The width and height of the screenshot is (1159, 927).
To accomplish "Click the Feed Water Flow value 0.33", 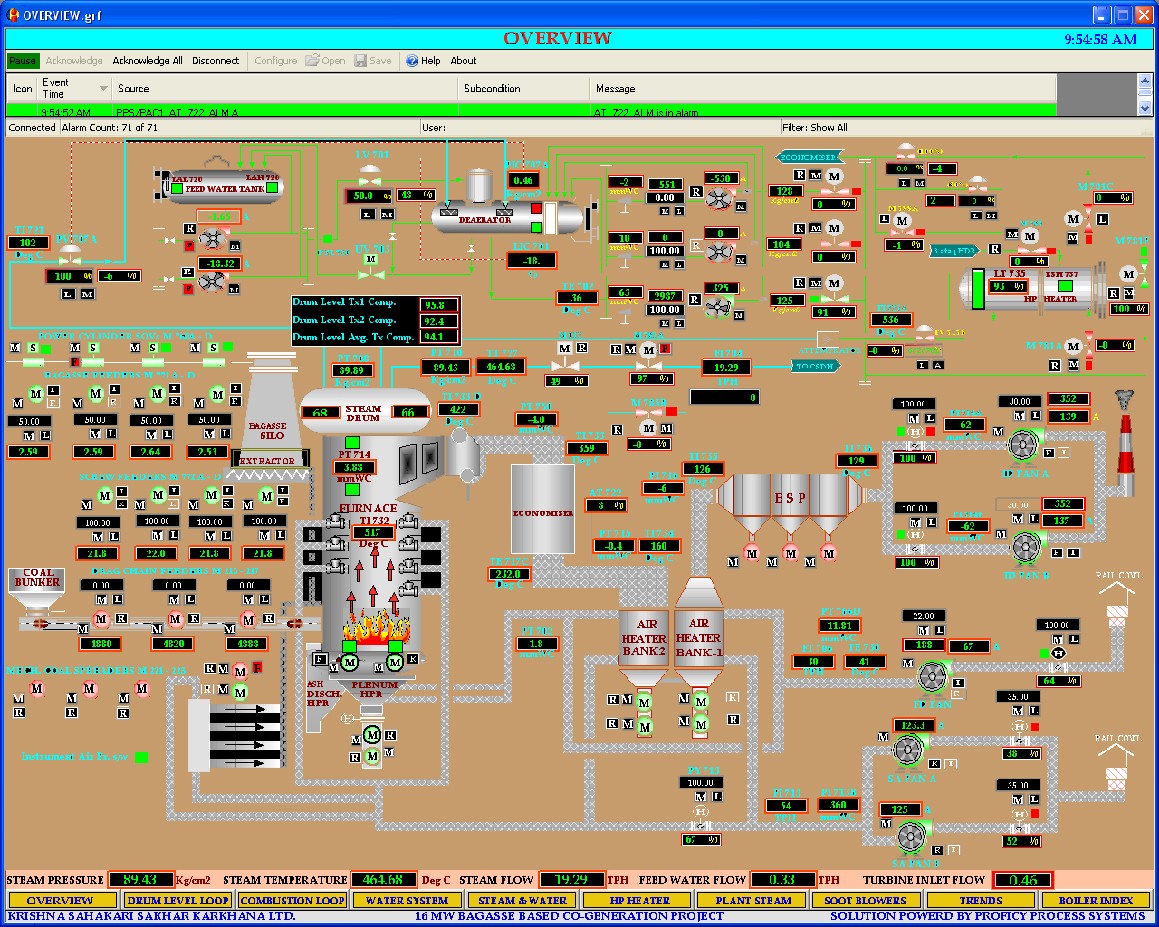I will coord(782,880).
